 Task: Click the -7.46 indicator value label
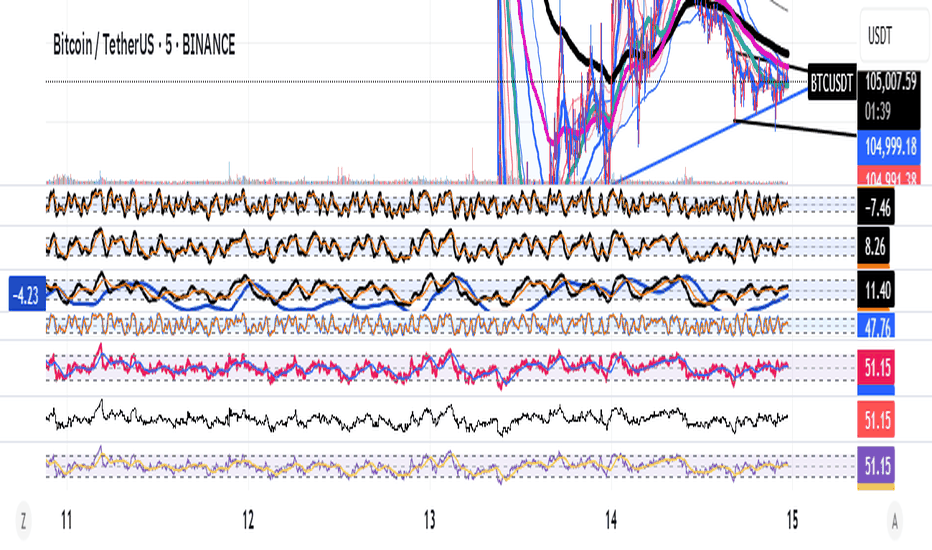point(876,208)
